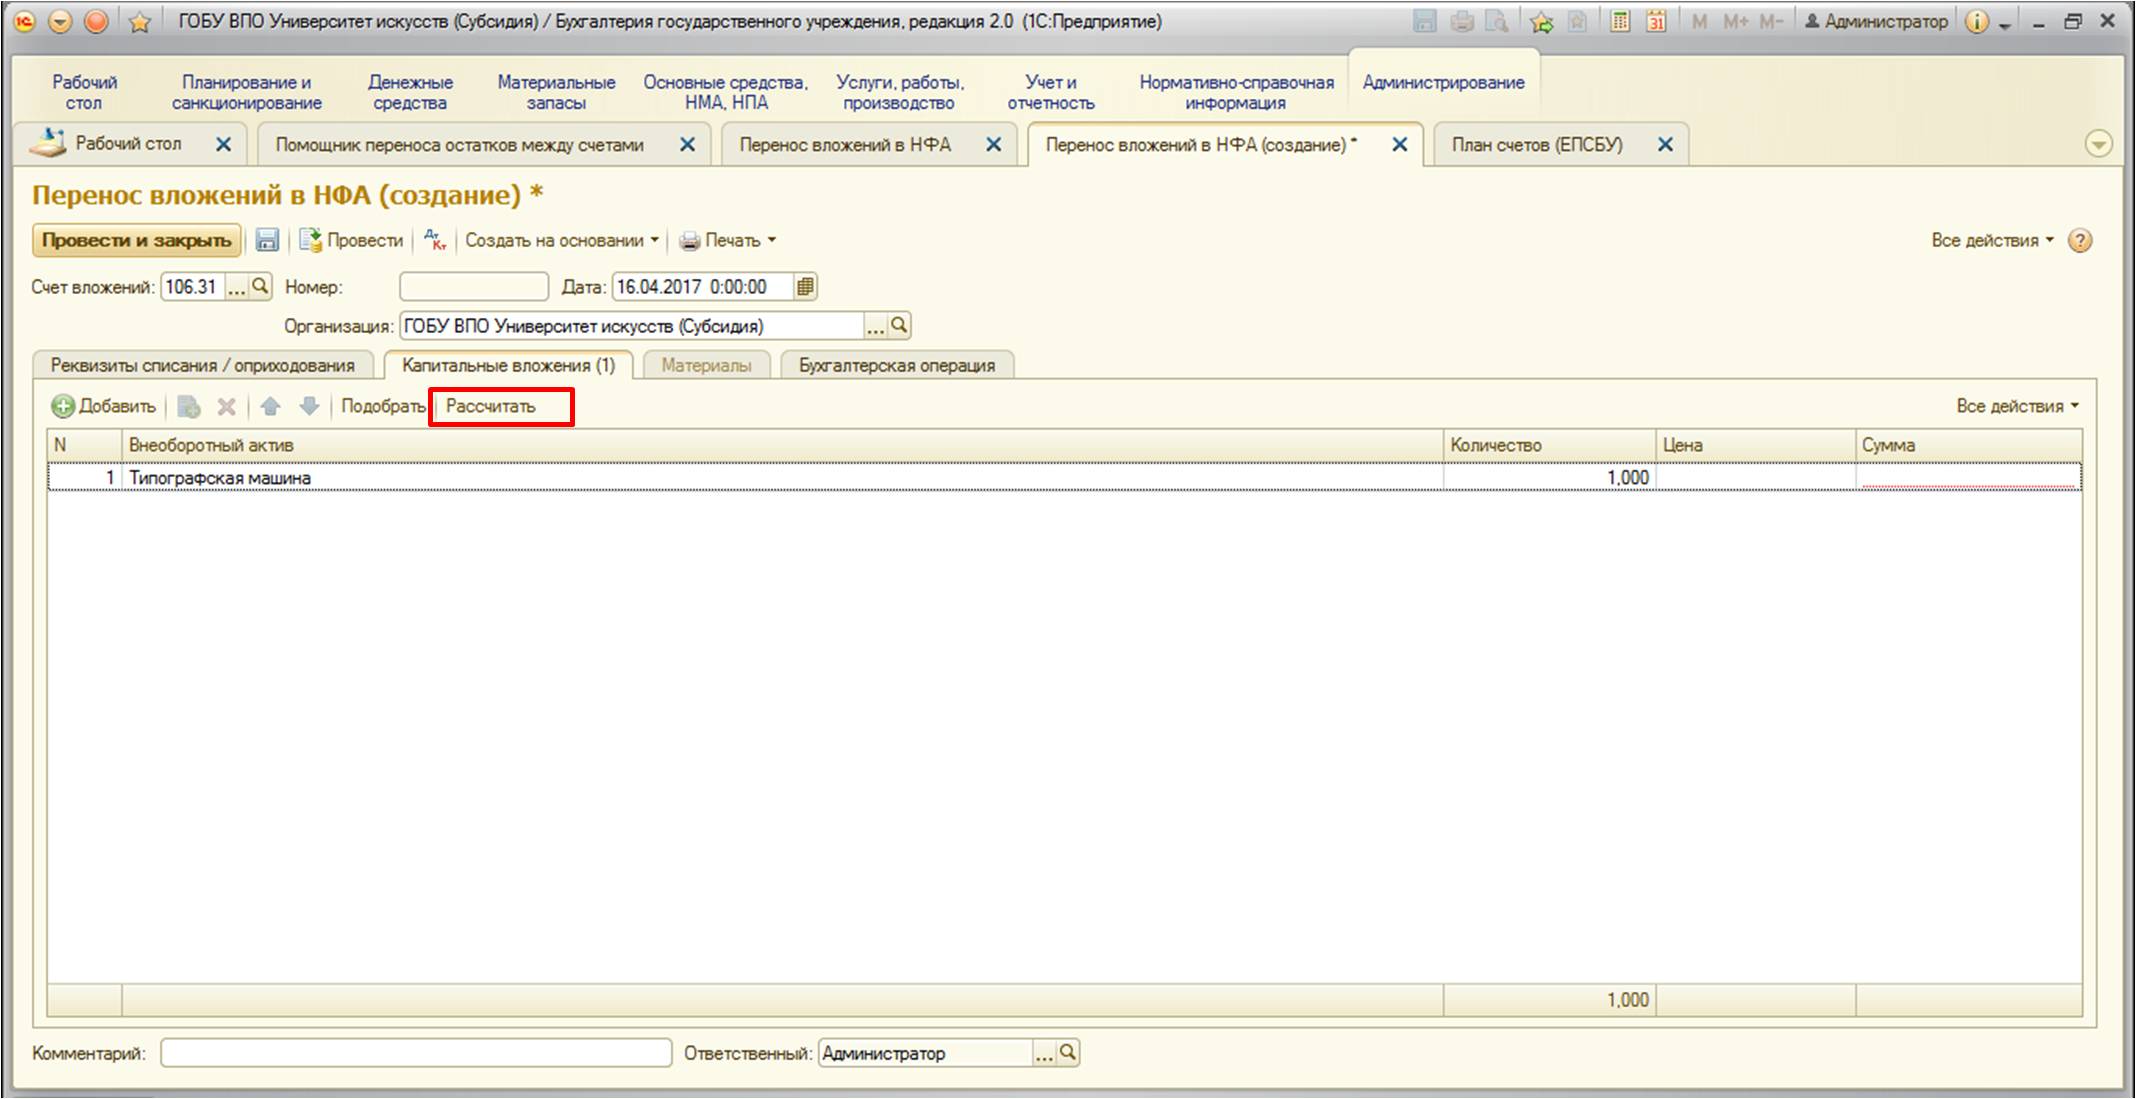
Task: Click the Добавить row button
Action: (x=105, y=406)
